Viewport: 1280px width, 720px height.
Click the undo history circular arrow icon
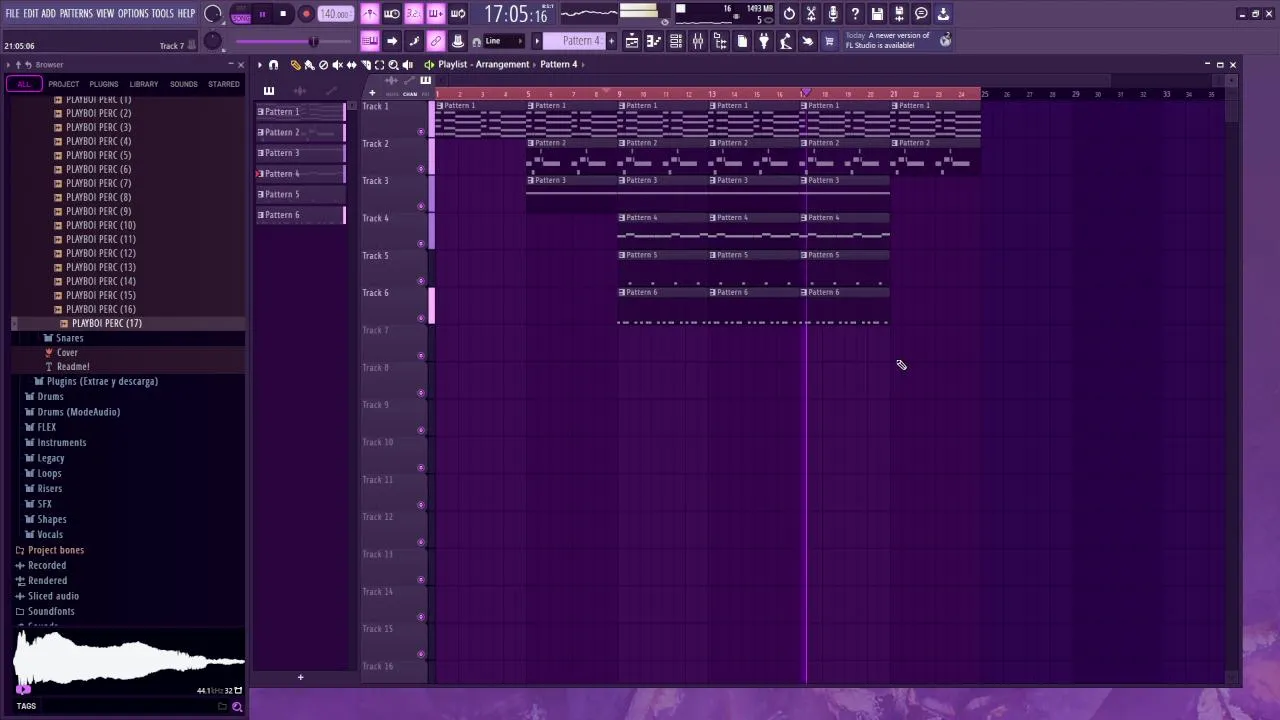coord(789,14)
